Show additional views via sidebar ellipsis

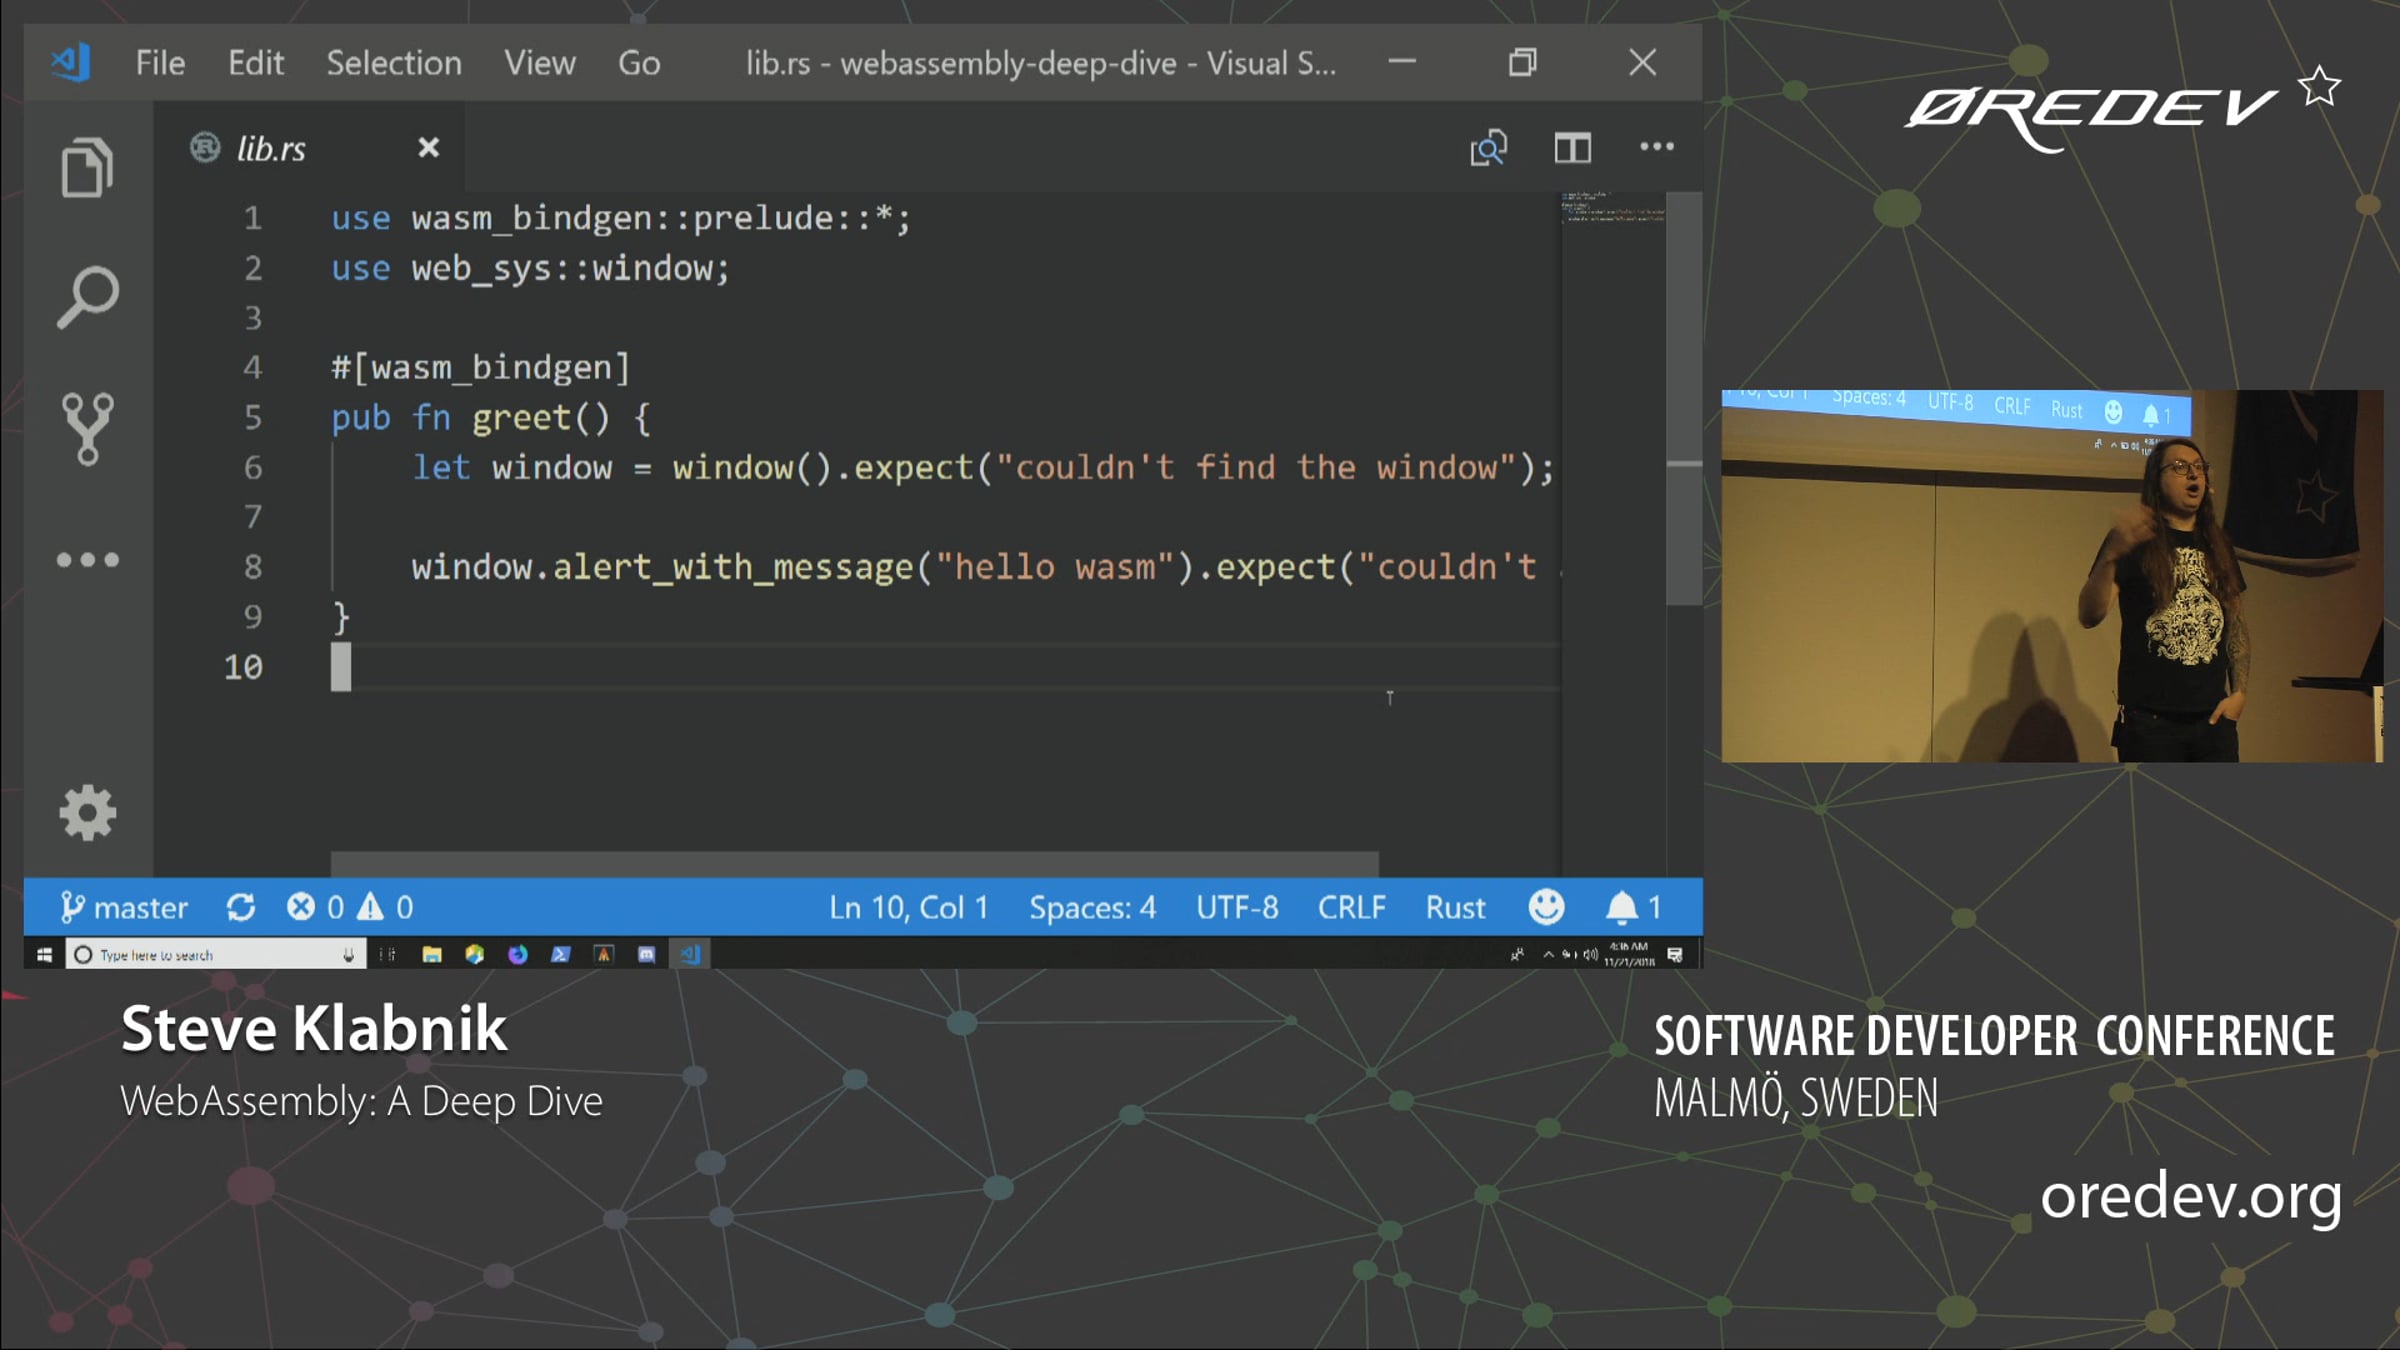pos(88,560)
